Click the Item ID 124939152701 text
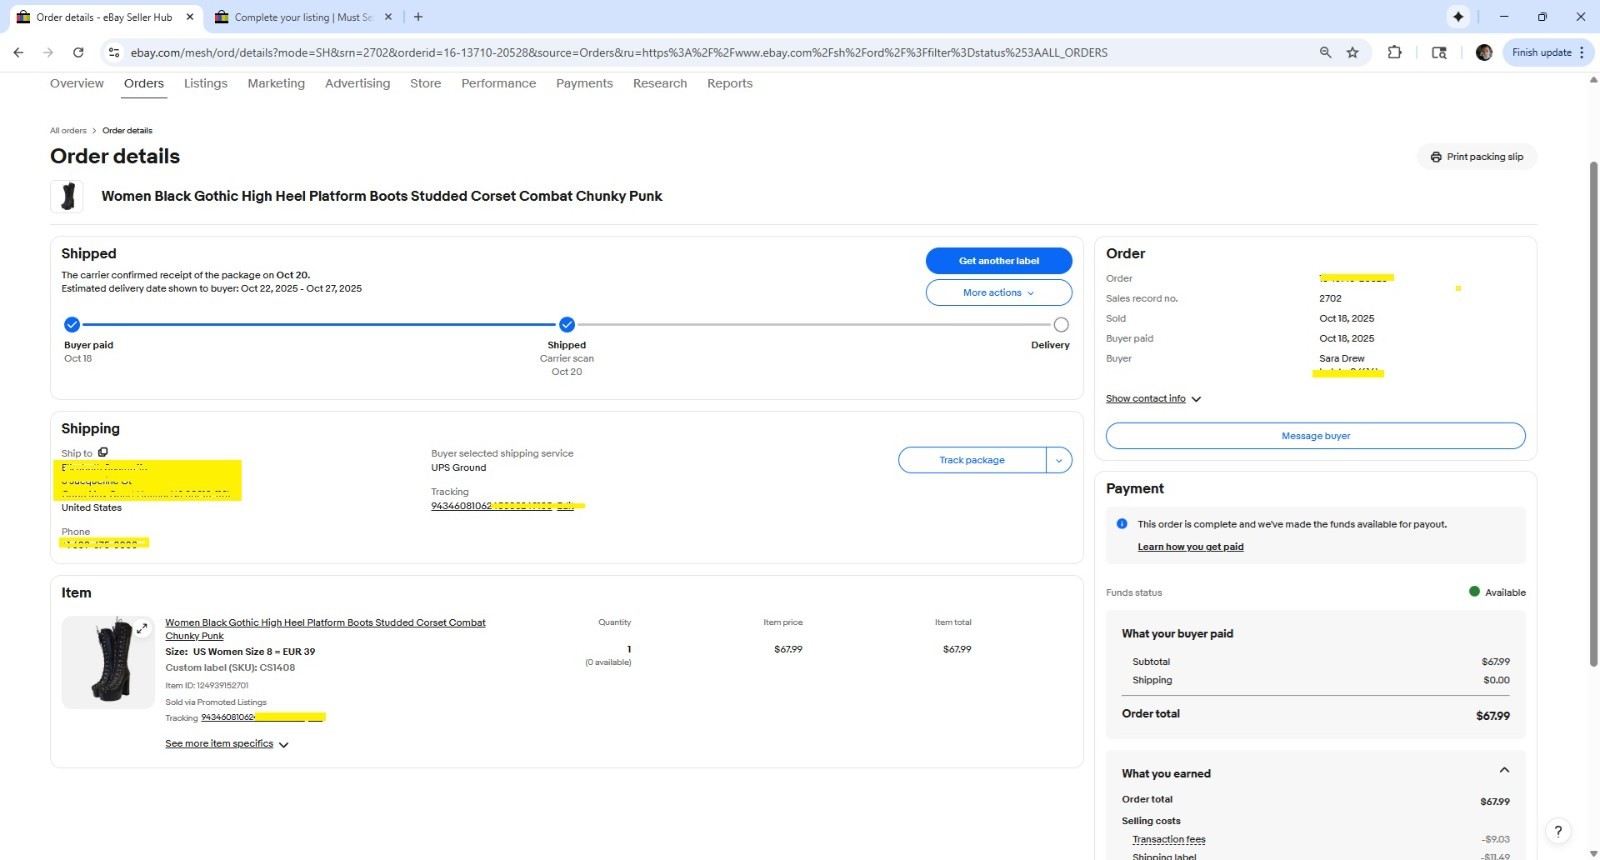The width and height of the screenshot is (1600, 860). (207, 686)
